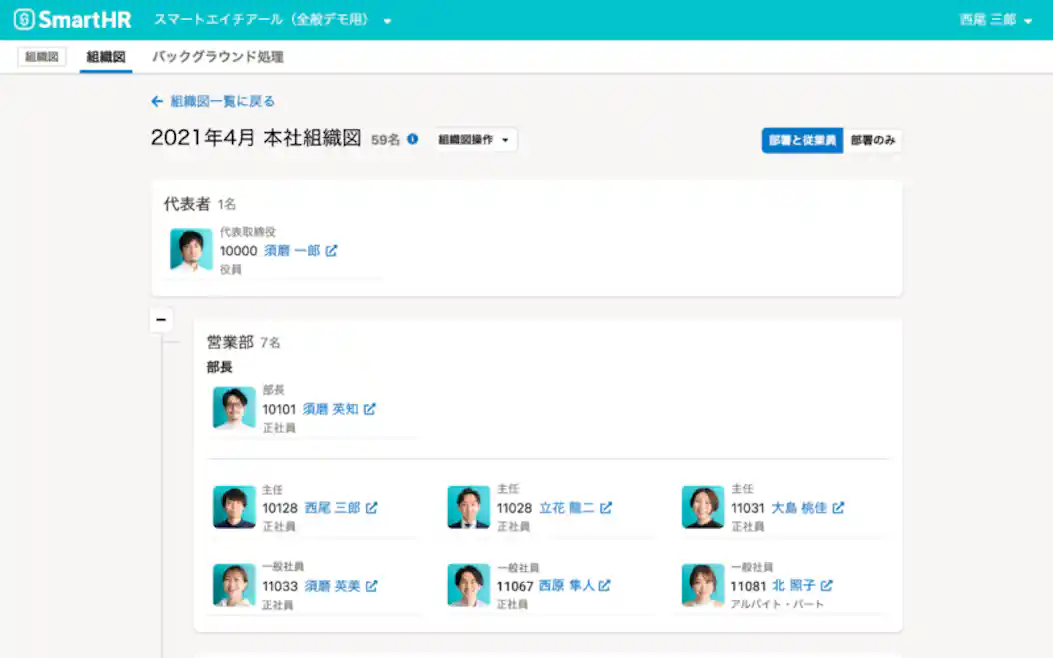Image resolution: width=1053 pixels, height=658 pixels.
Task: Open the 西尾 三郎 account menu
Action: click(x=994, y=17)
